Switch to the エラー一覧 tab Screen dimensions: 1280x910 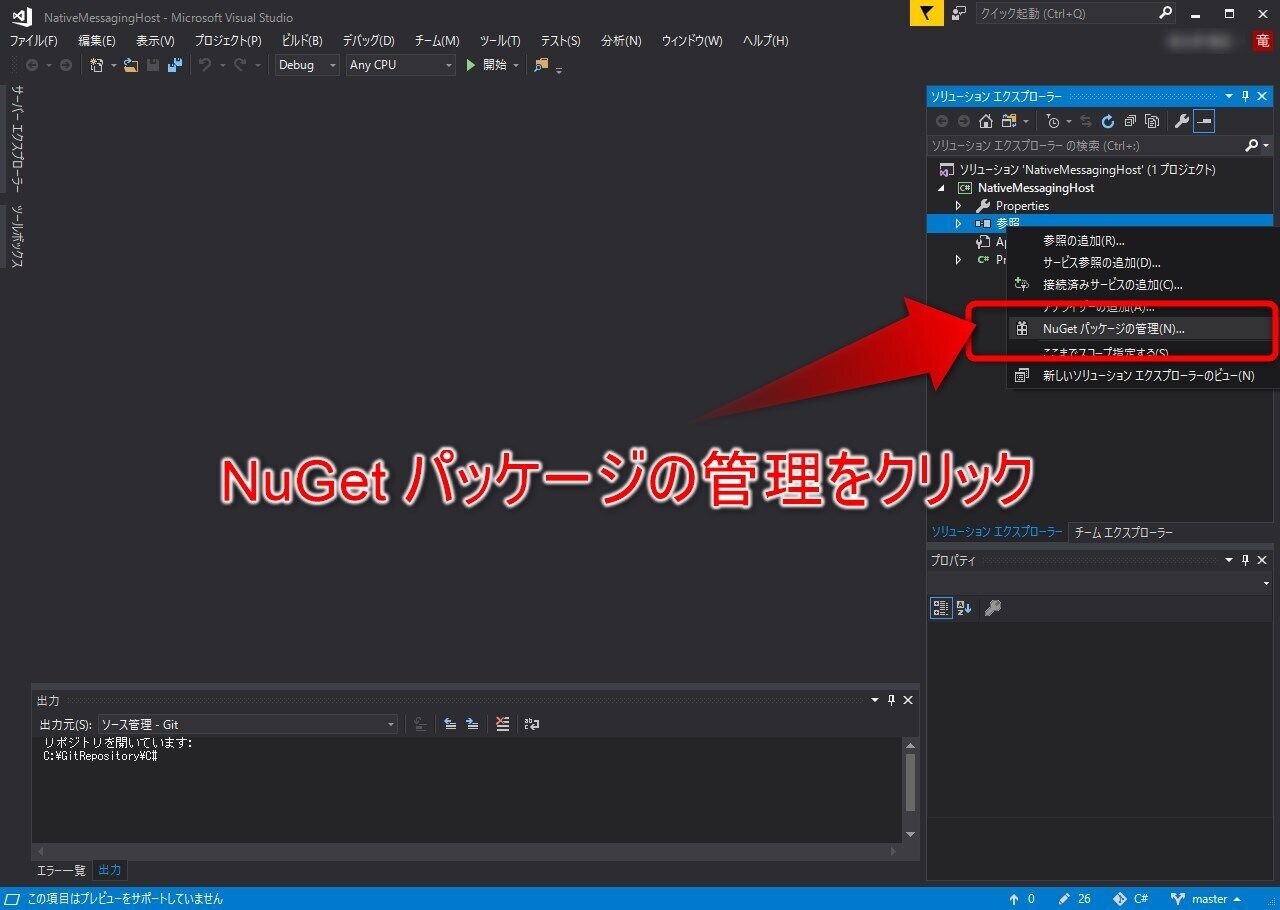point(61,870)
